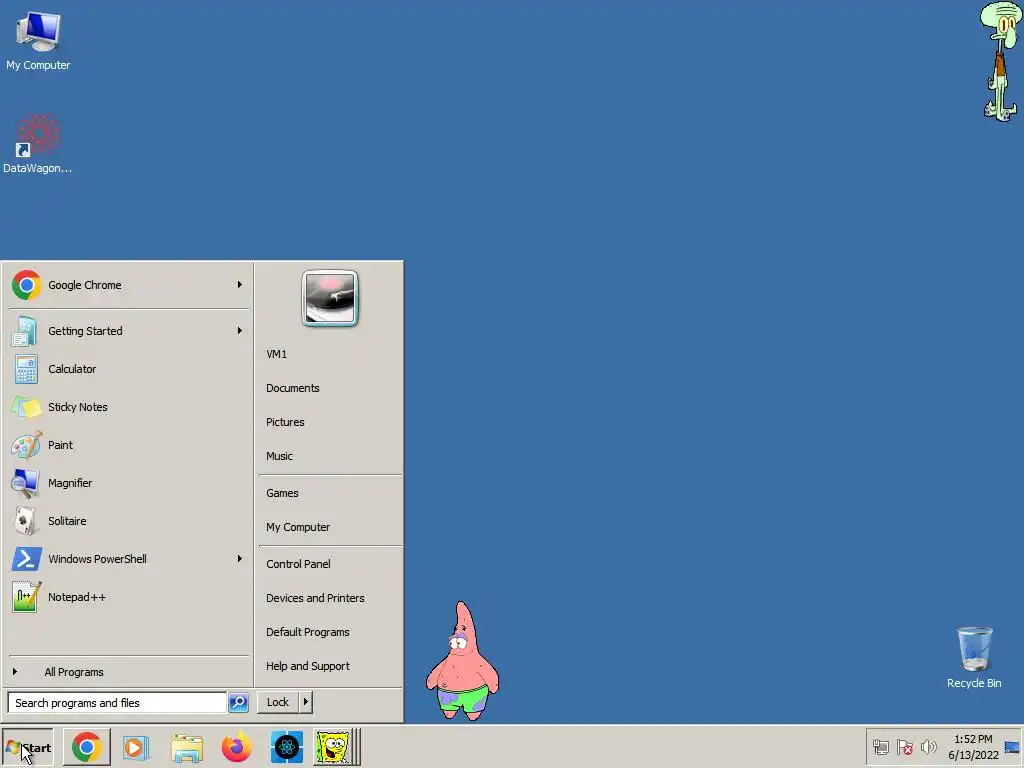Screen dimensions: 1024x768
Task: Open Music from Start menu
Action: pyautogui.click(x=280, y=456)
